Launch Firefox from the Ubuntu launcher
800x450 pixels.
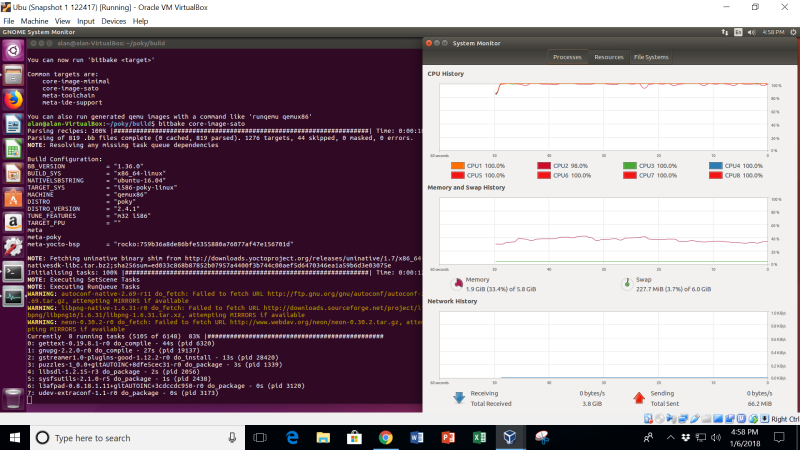13,99
